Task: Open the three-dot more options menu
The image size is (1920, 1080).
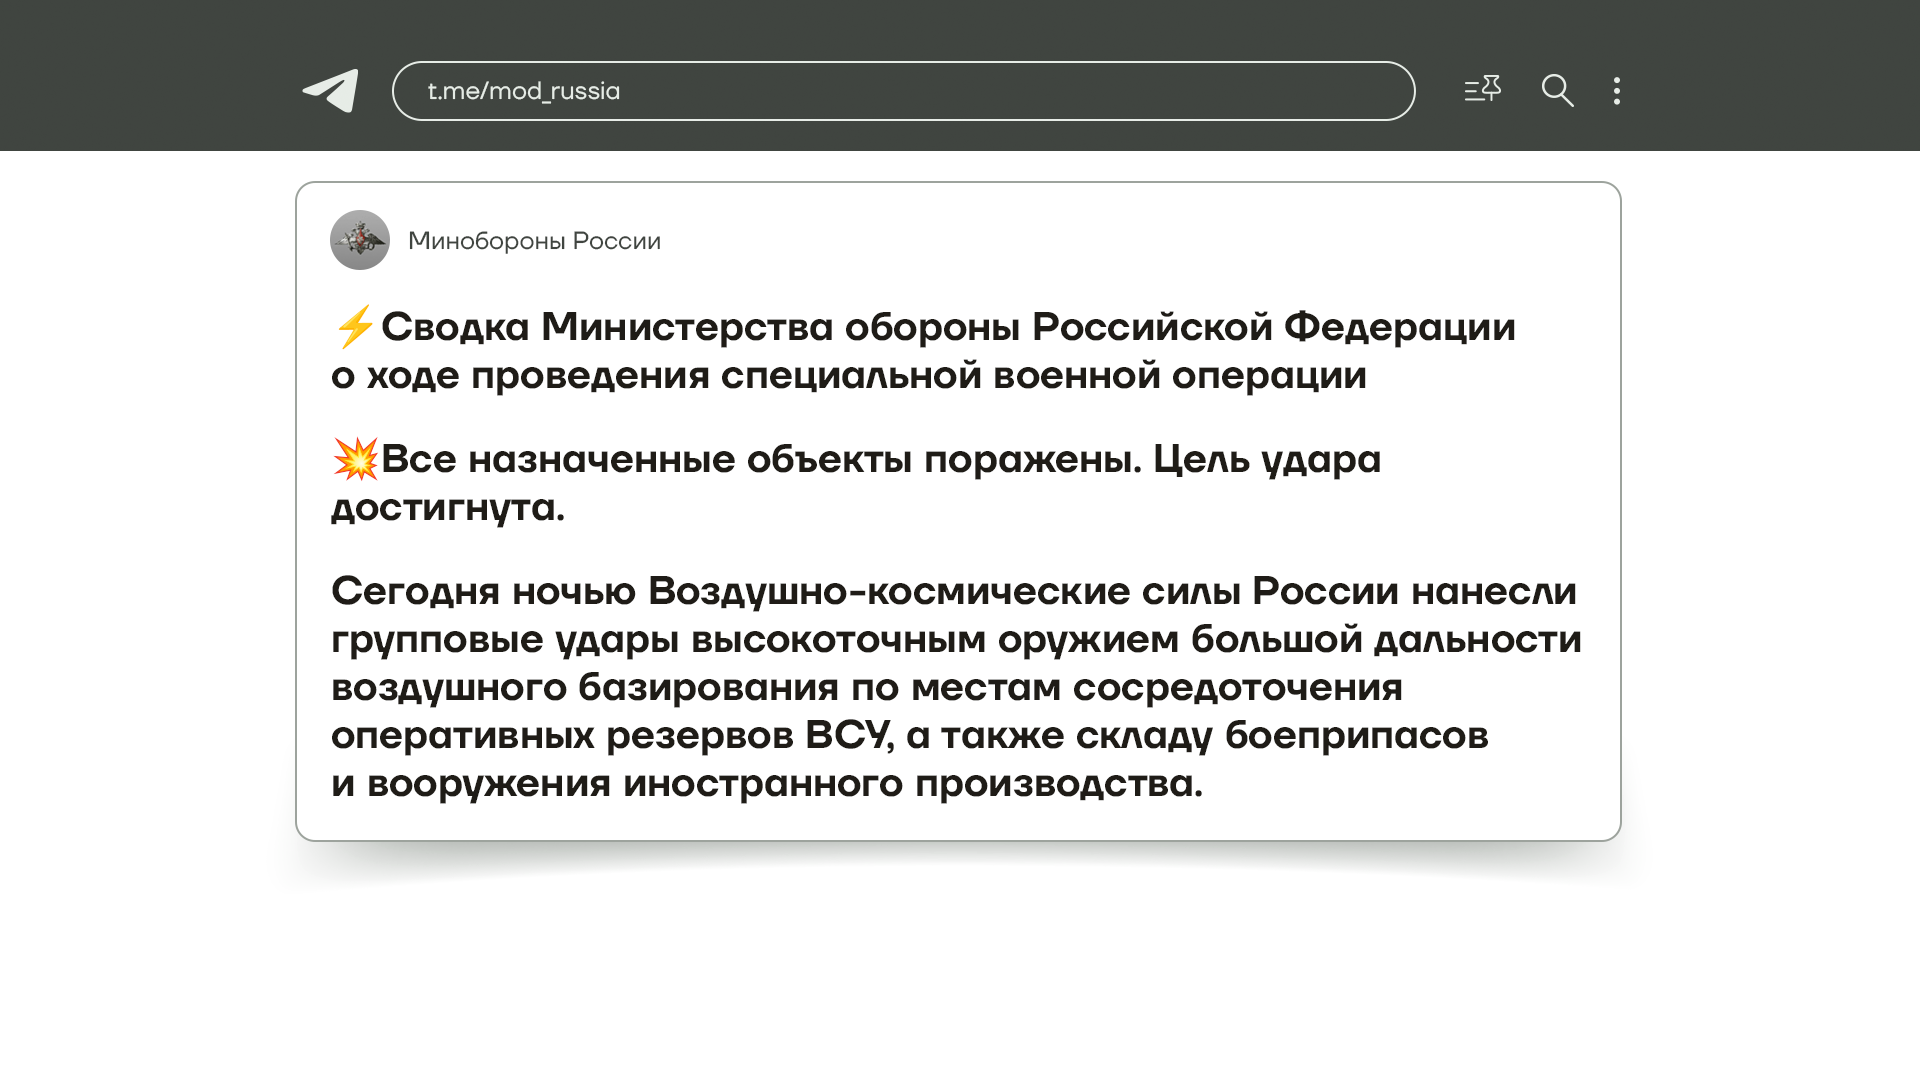Action: click(x=1617, y=91)
